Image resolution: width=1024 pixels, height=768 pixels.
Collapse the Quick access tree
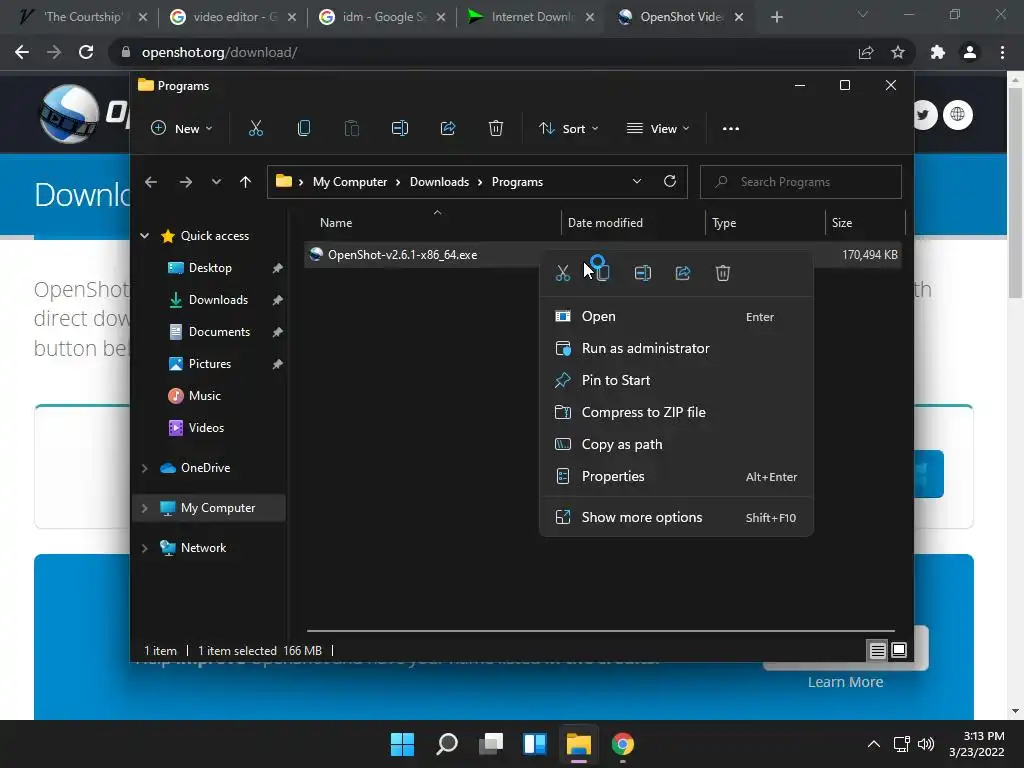pos(144,236)
